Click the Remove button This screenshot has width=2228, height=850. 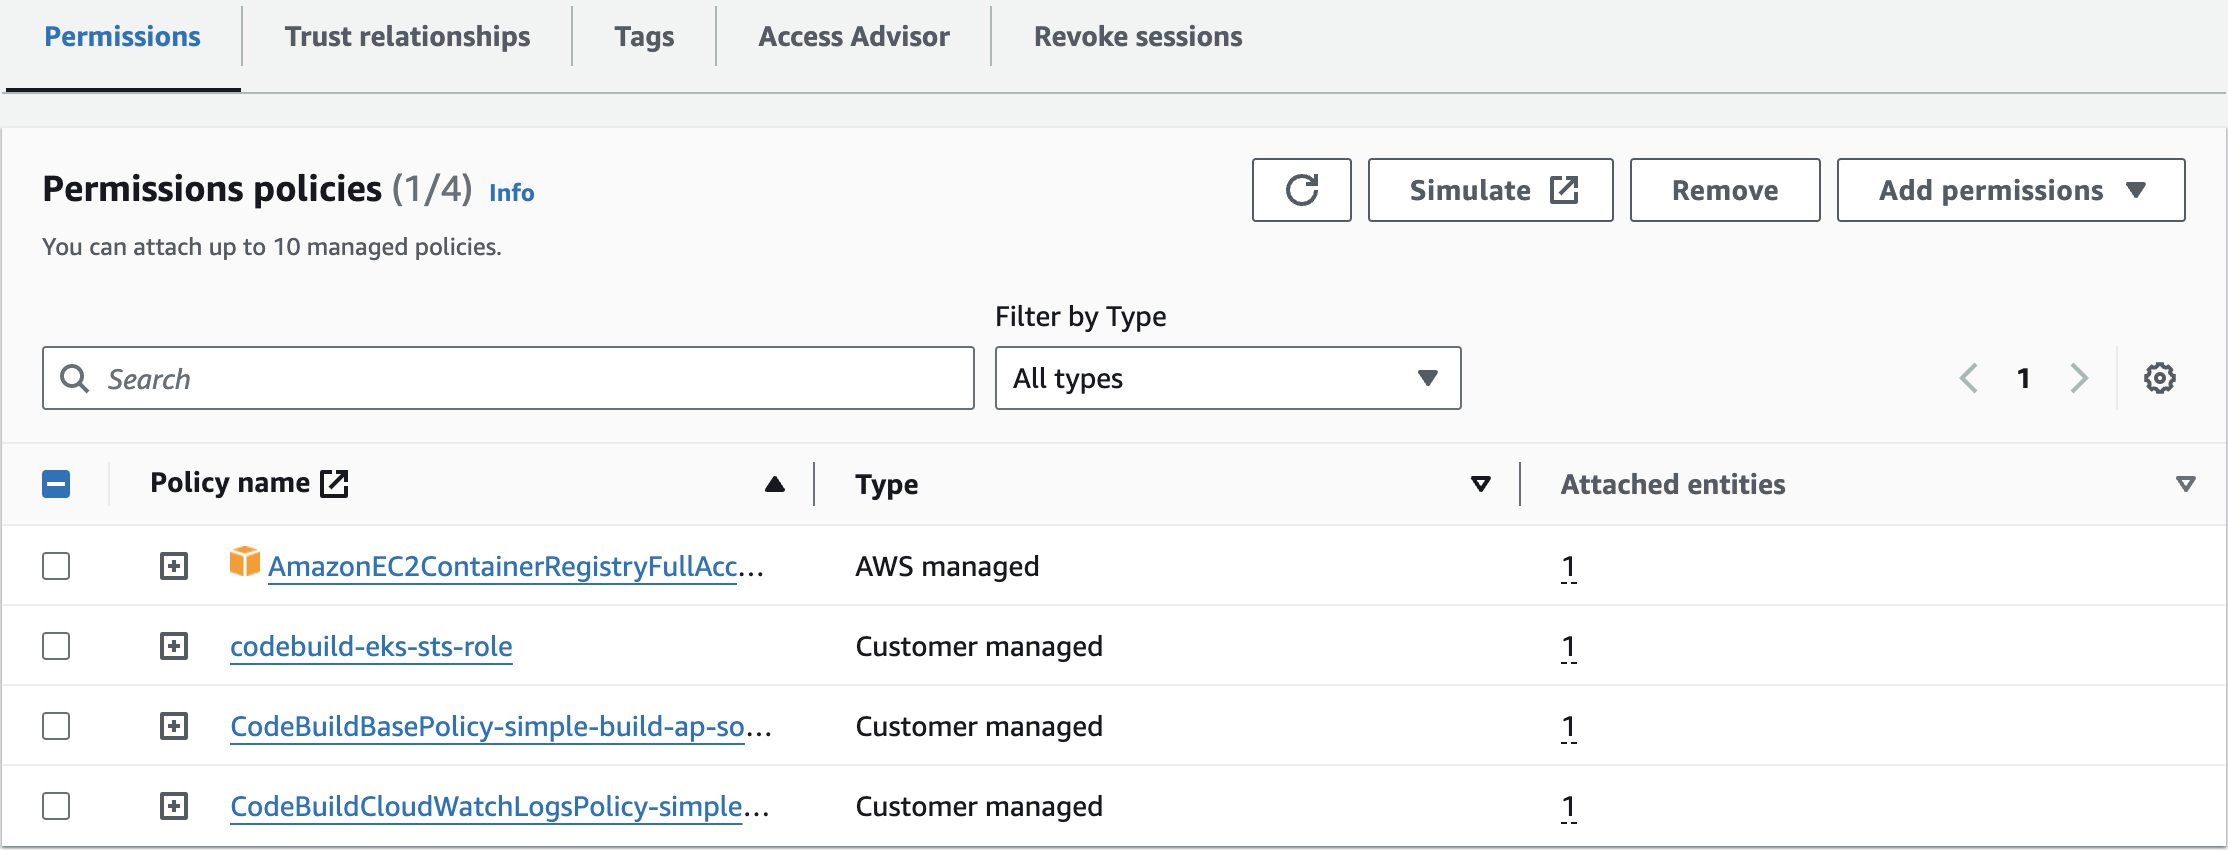tap(1724, 190)
